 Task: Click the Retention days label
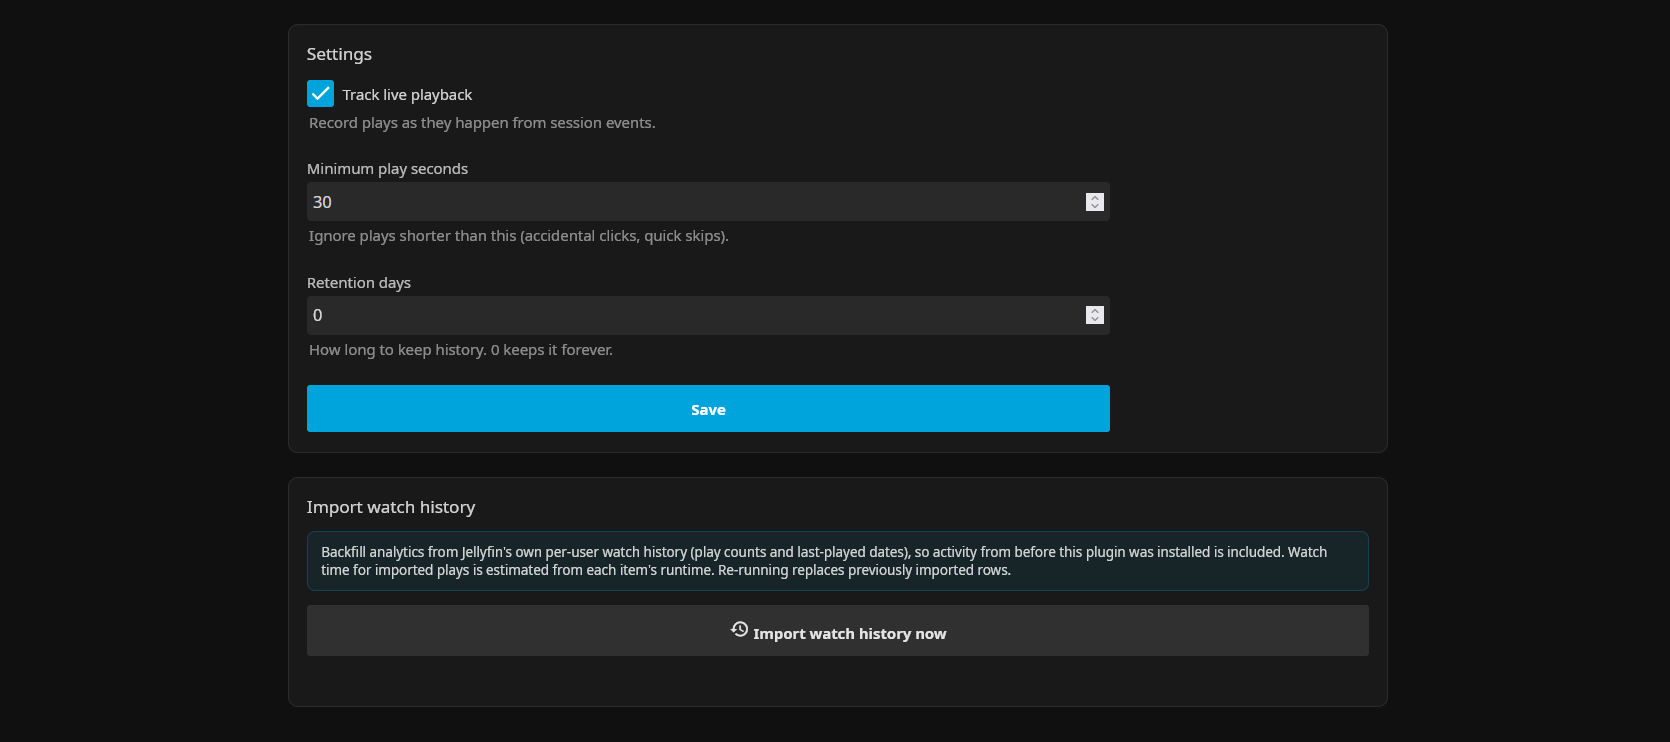(359, 283)
